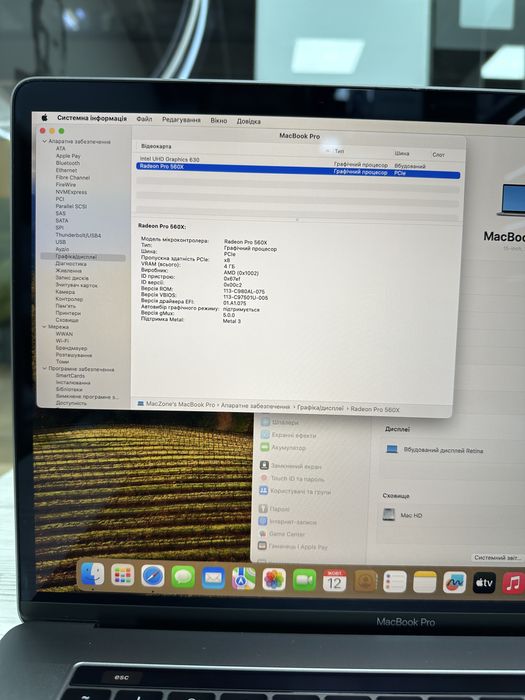
Task: Select Камера in sidebar
Action: pos(65,292)
